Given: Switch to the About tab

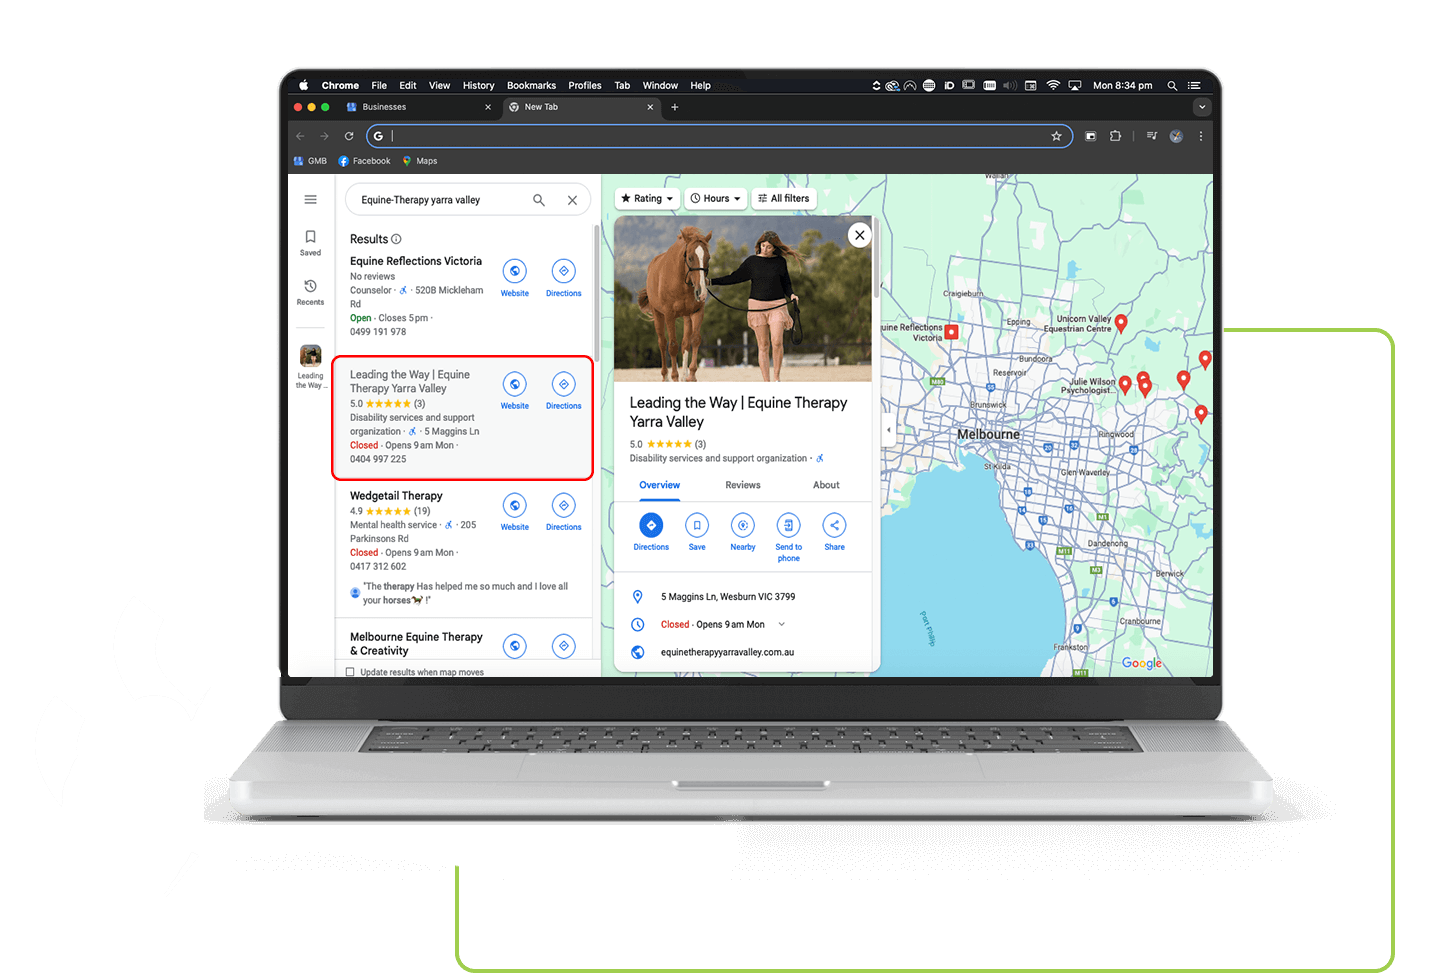Looking at the screenshot, I should pos(826,485).
